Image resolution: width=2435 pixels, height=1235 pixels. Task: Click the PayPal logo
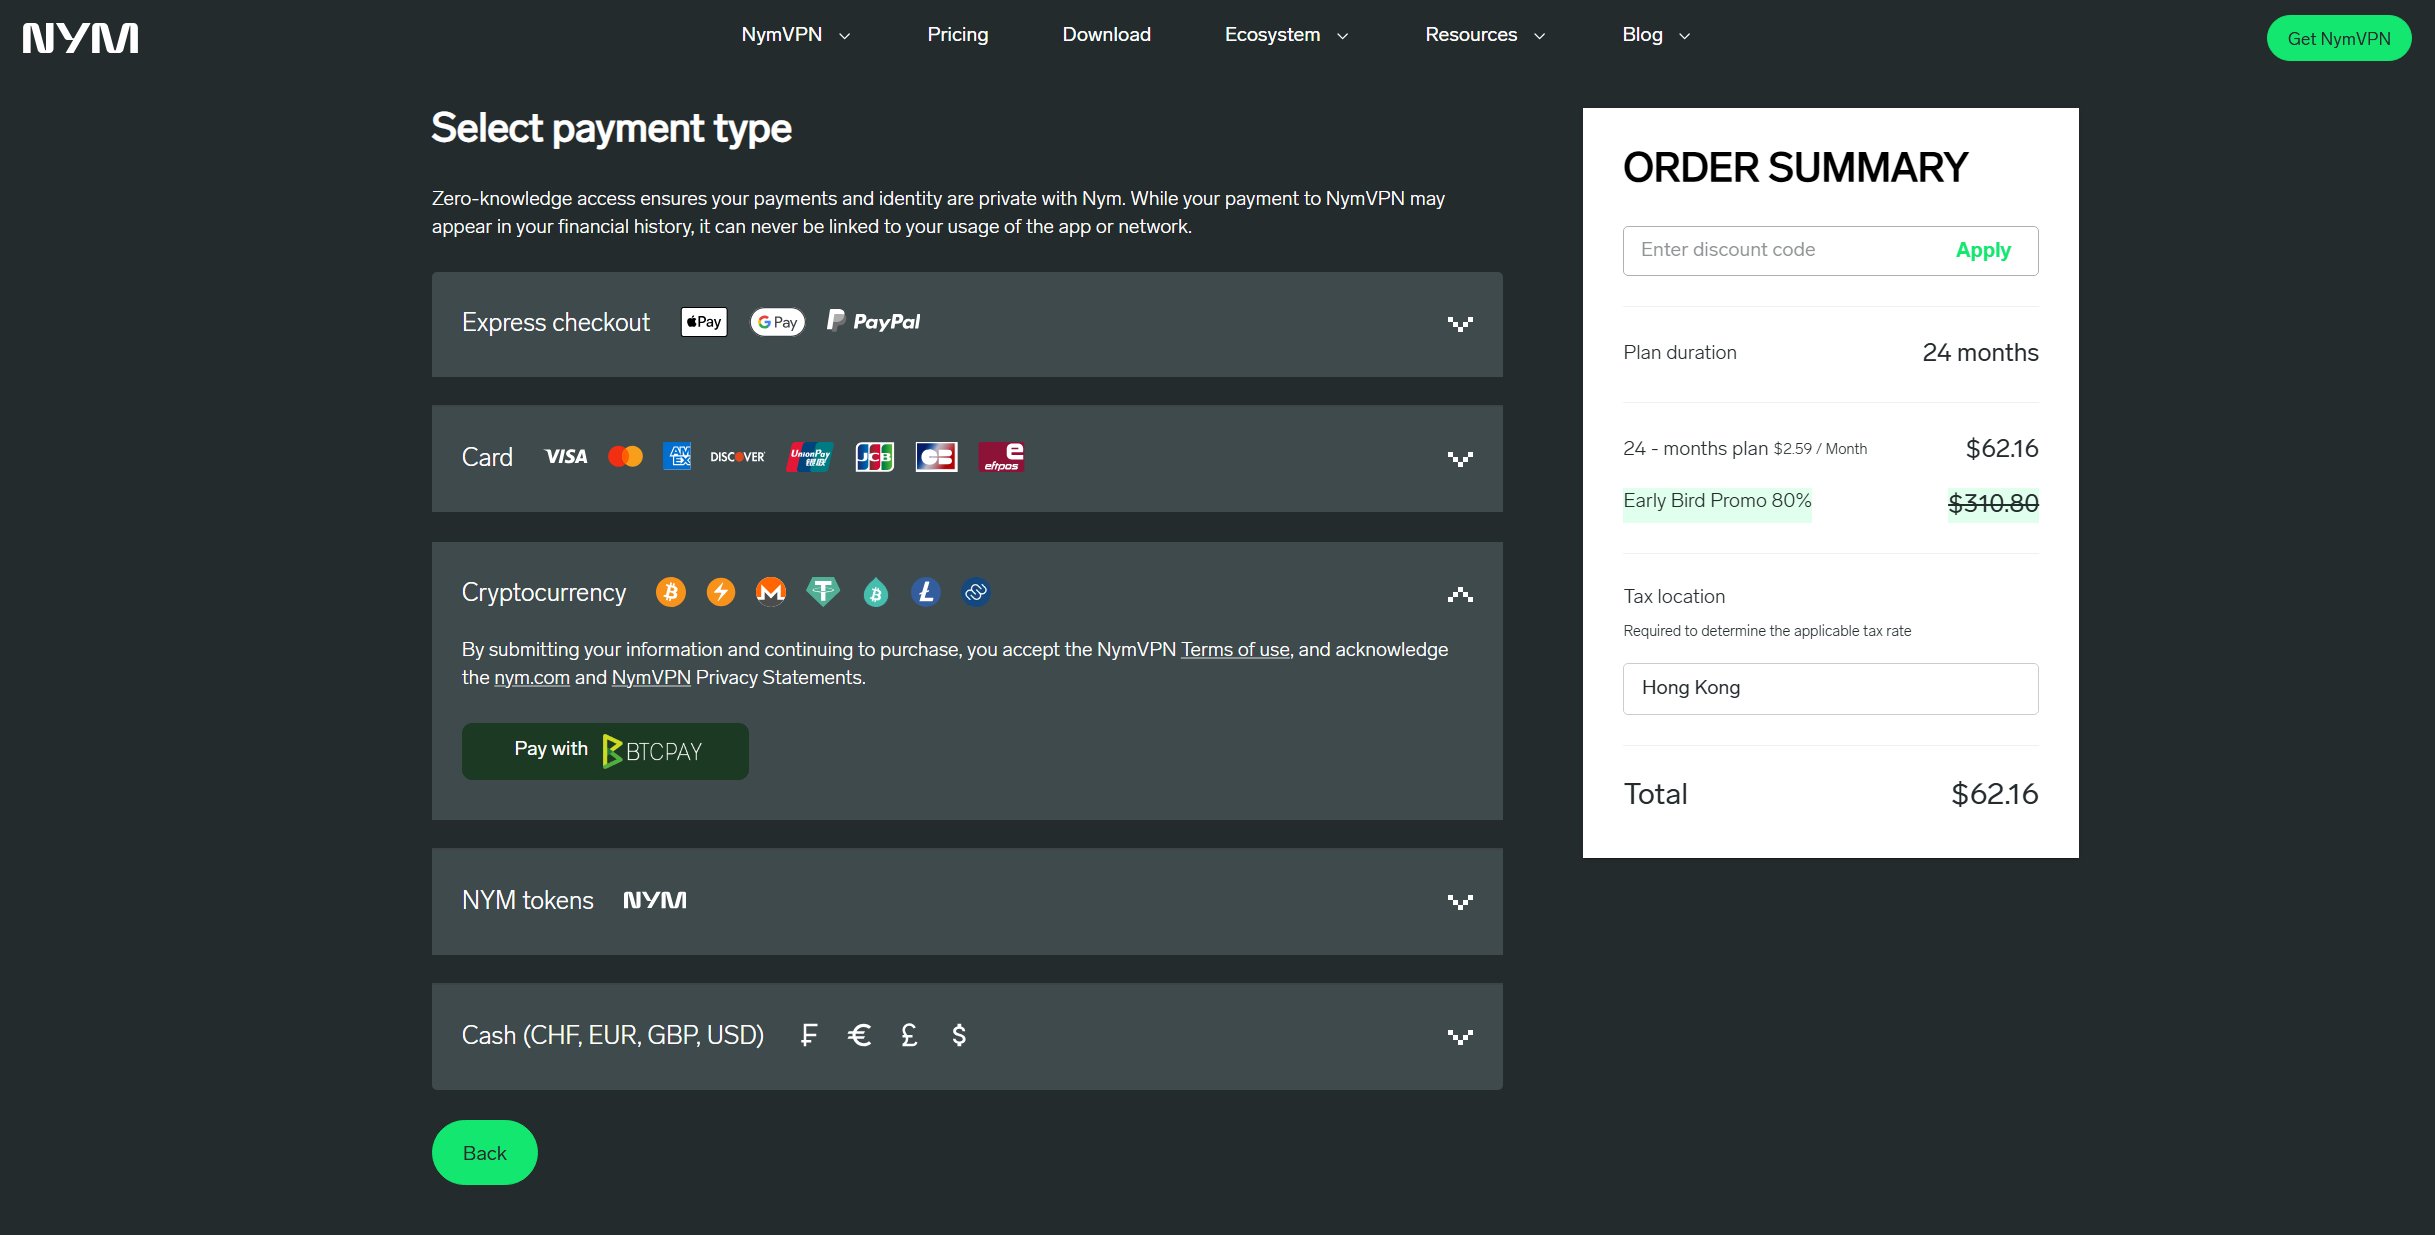(874, 321)
